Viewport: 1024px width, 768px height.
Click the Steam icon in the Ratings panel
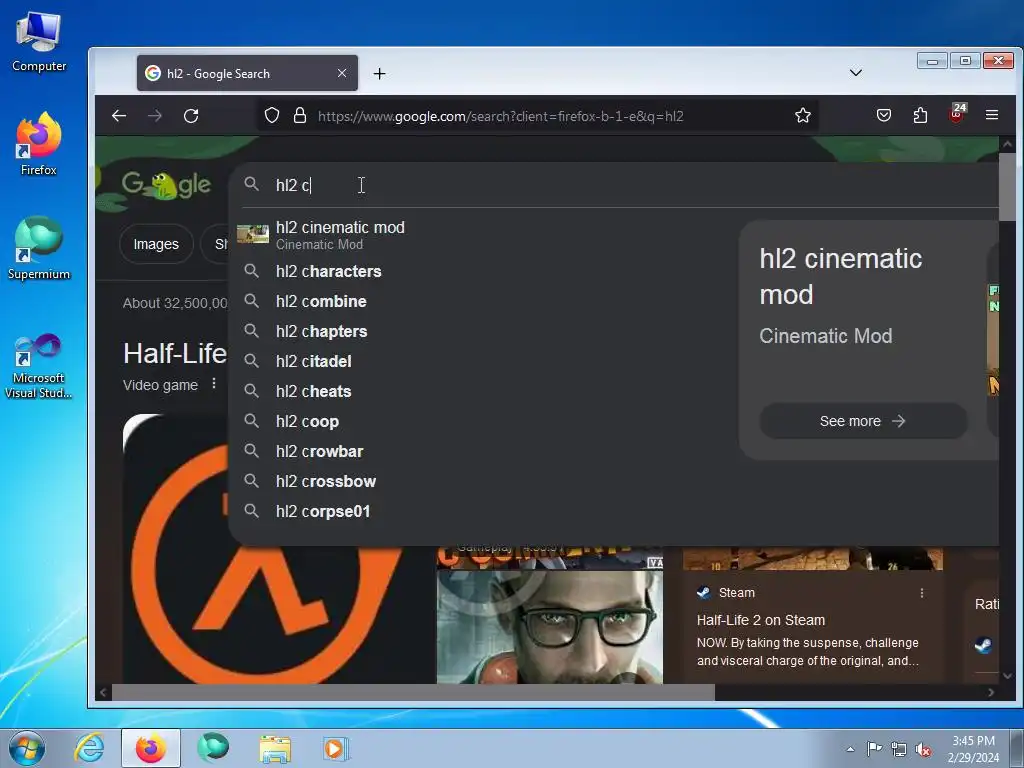[x=983, y=645]
